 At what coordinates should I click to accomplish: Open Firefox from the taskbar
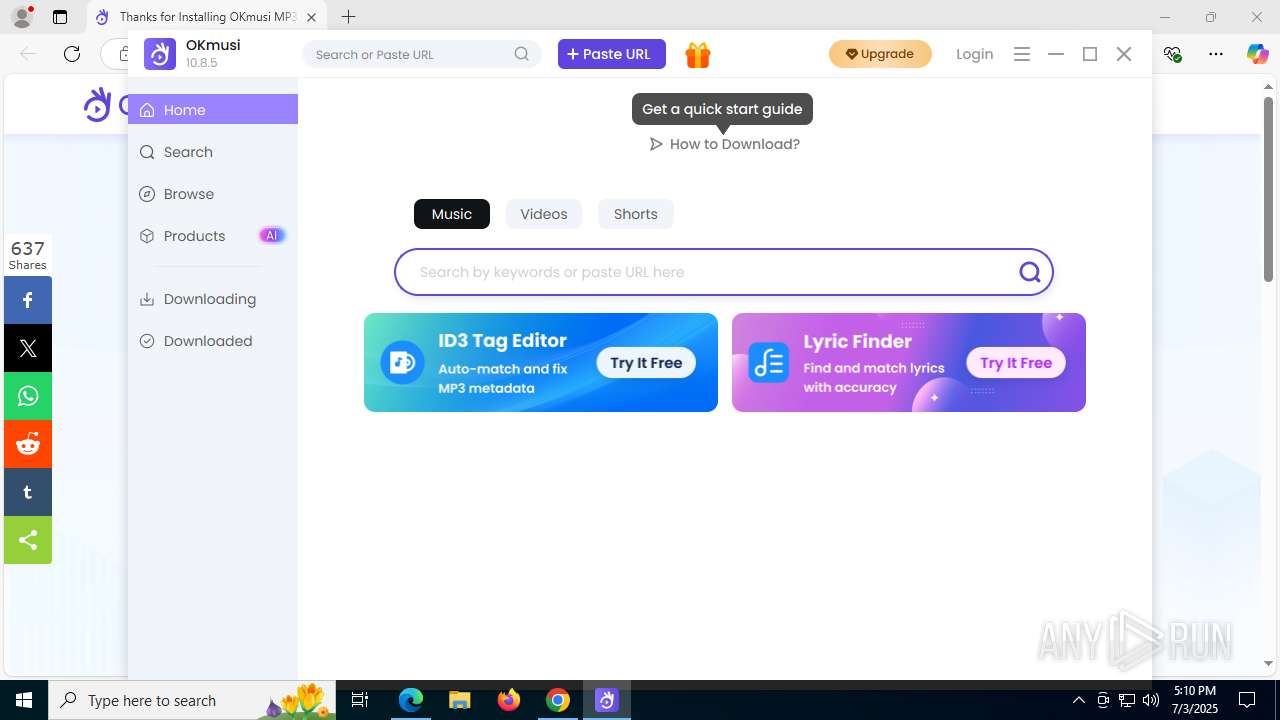tap(509, 700)
